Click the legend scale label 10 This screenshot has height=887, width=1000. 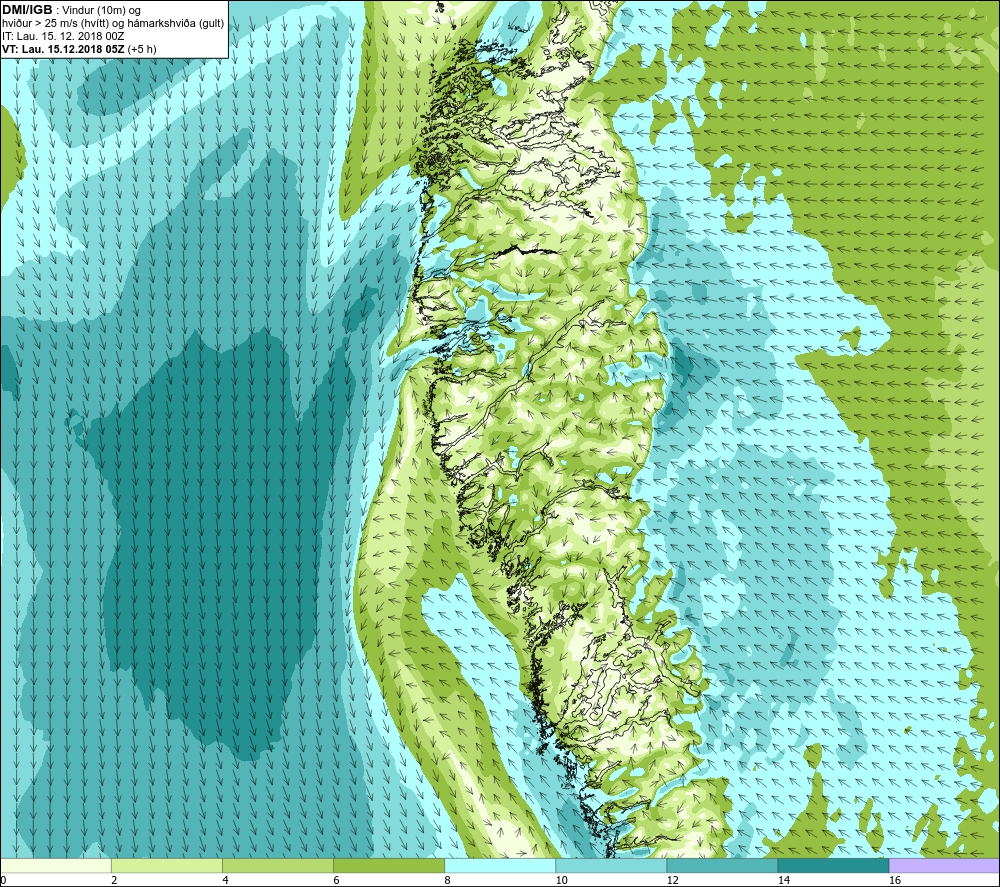coord(561,880)
